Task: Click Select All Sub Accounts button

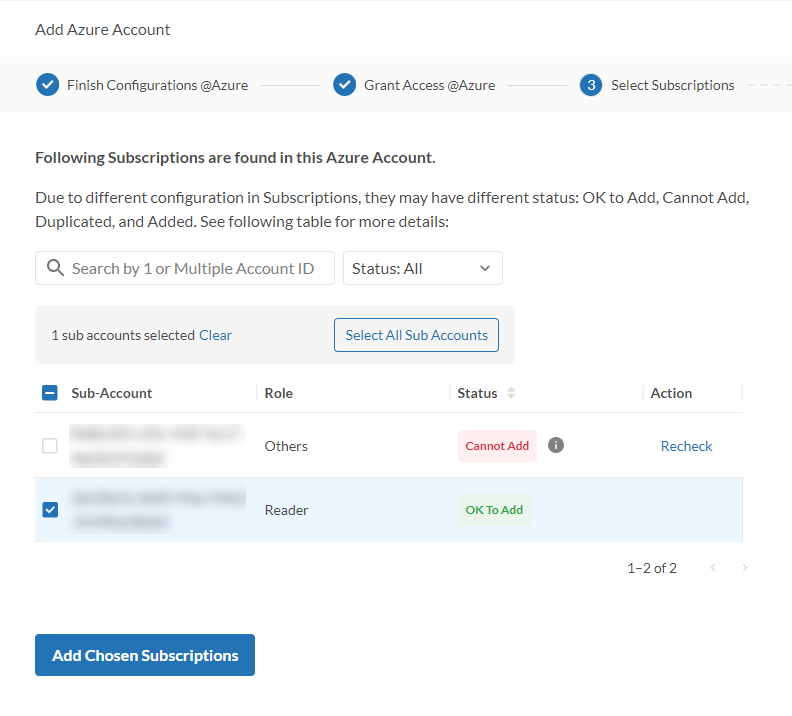Action: pos(416,335)
